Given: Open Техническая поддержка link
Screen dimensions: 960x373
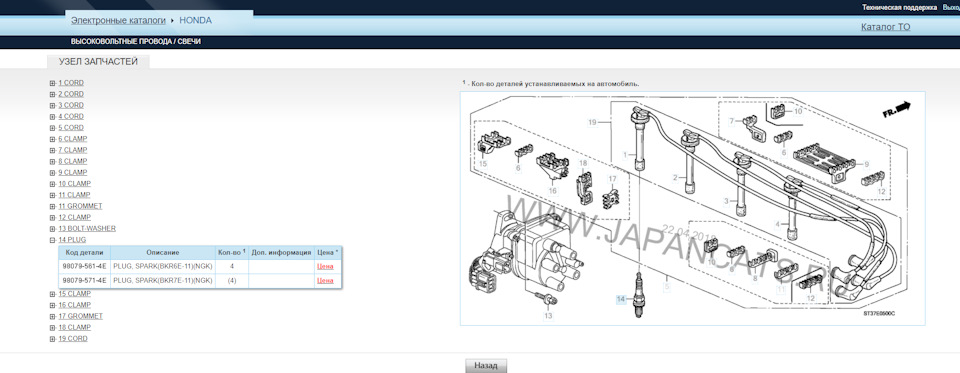Looking at the screenshot, I should [x=899, y=7].
